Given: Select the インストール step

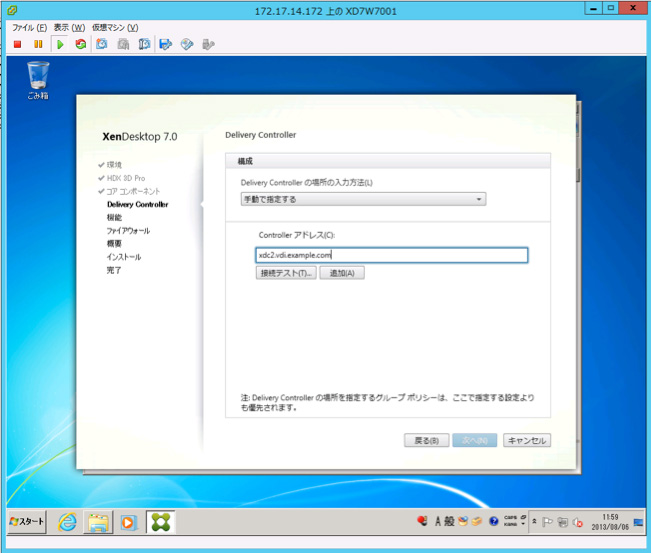Looking at the screenshot, I should coord(124,257).
